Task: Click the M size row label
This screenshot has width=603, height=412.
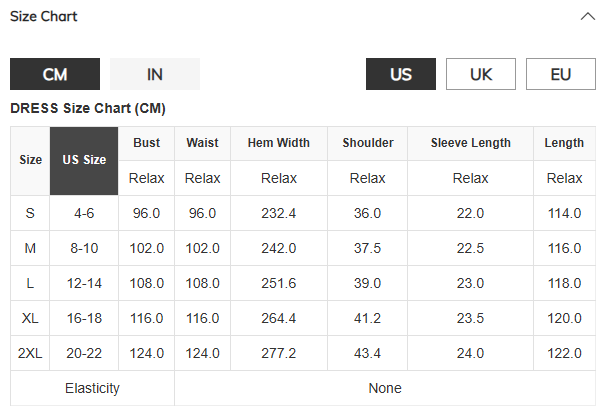Action: [x=30, y=248]
